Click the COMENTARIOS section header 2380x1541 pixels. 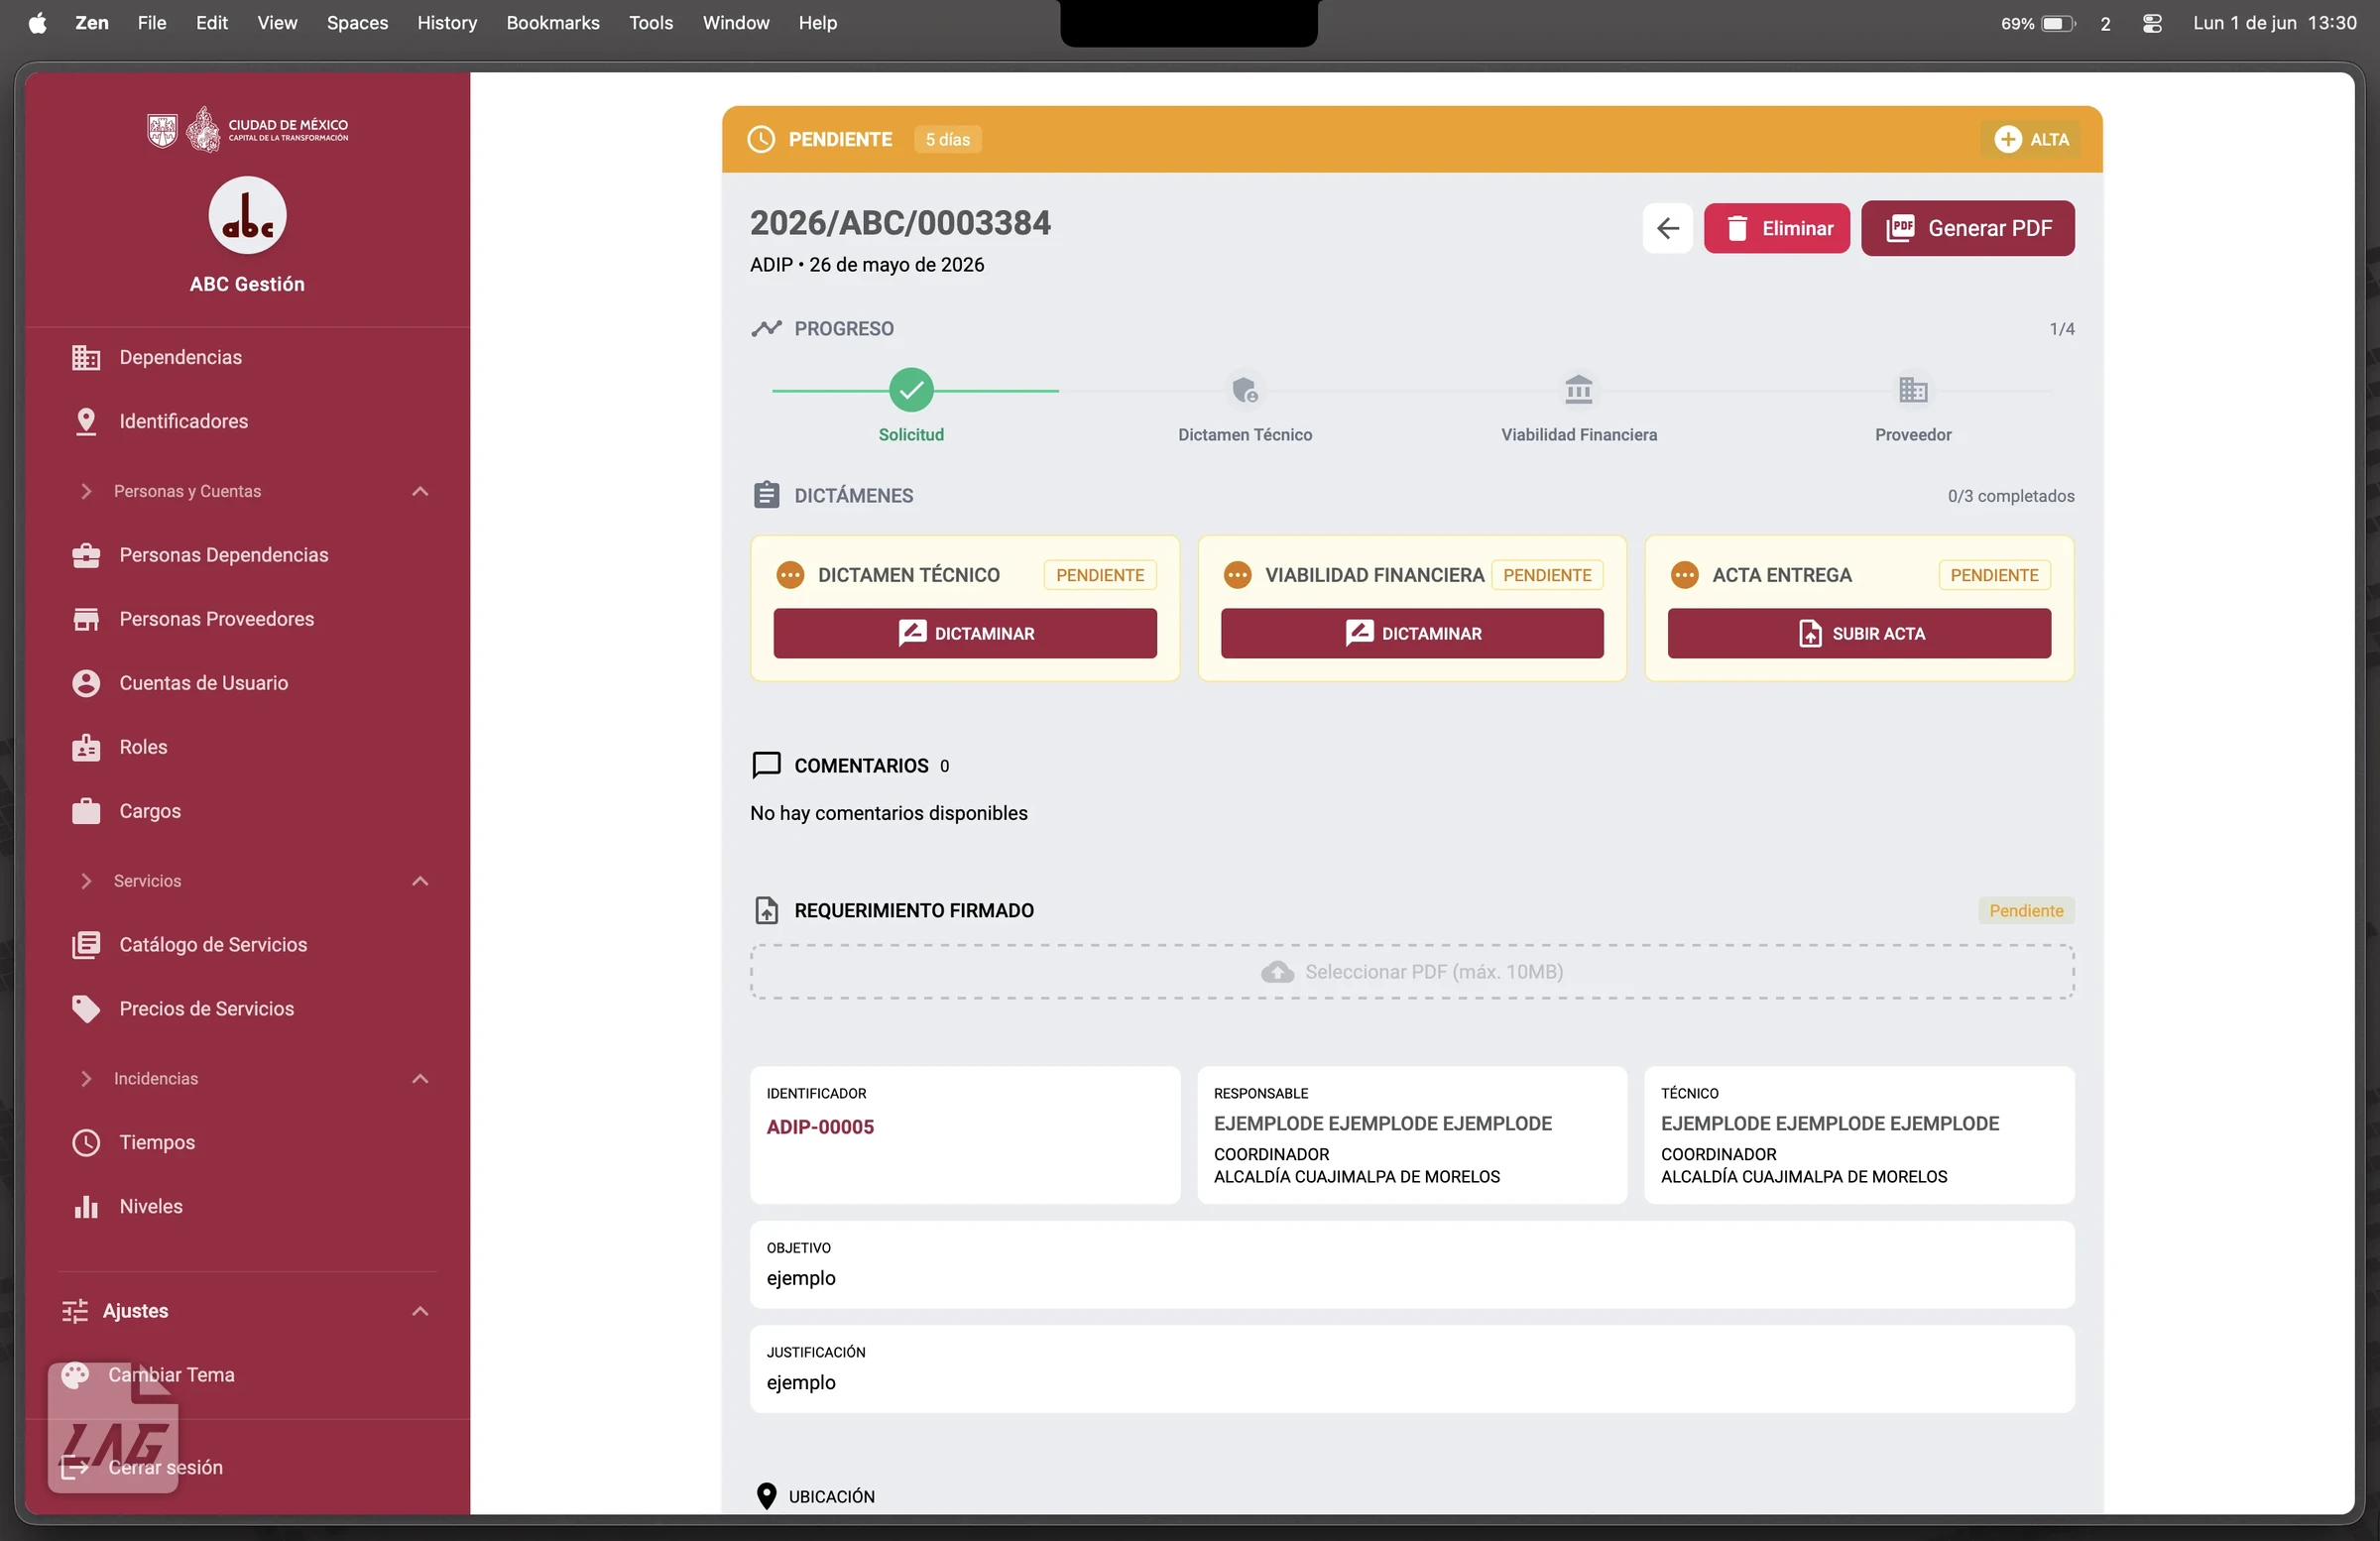tap(850, 766)
